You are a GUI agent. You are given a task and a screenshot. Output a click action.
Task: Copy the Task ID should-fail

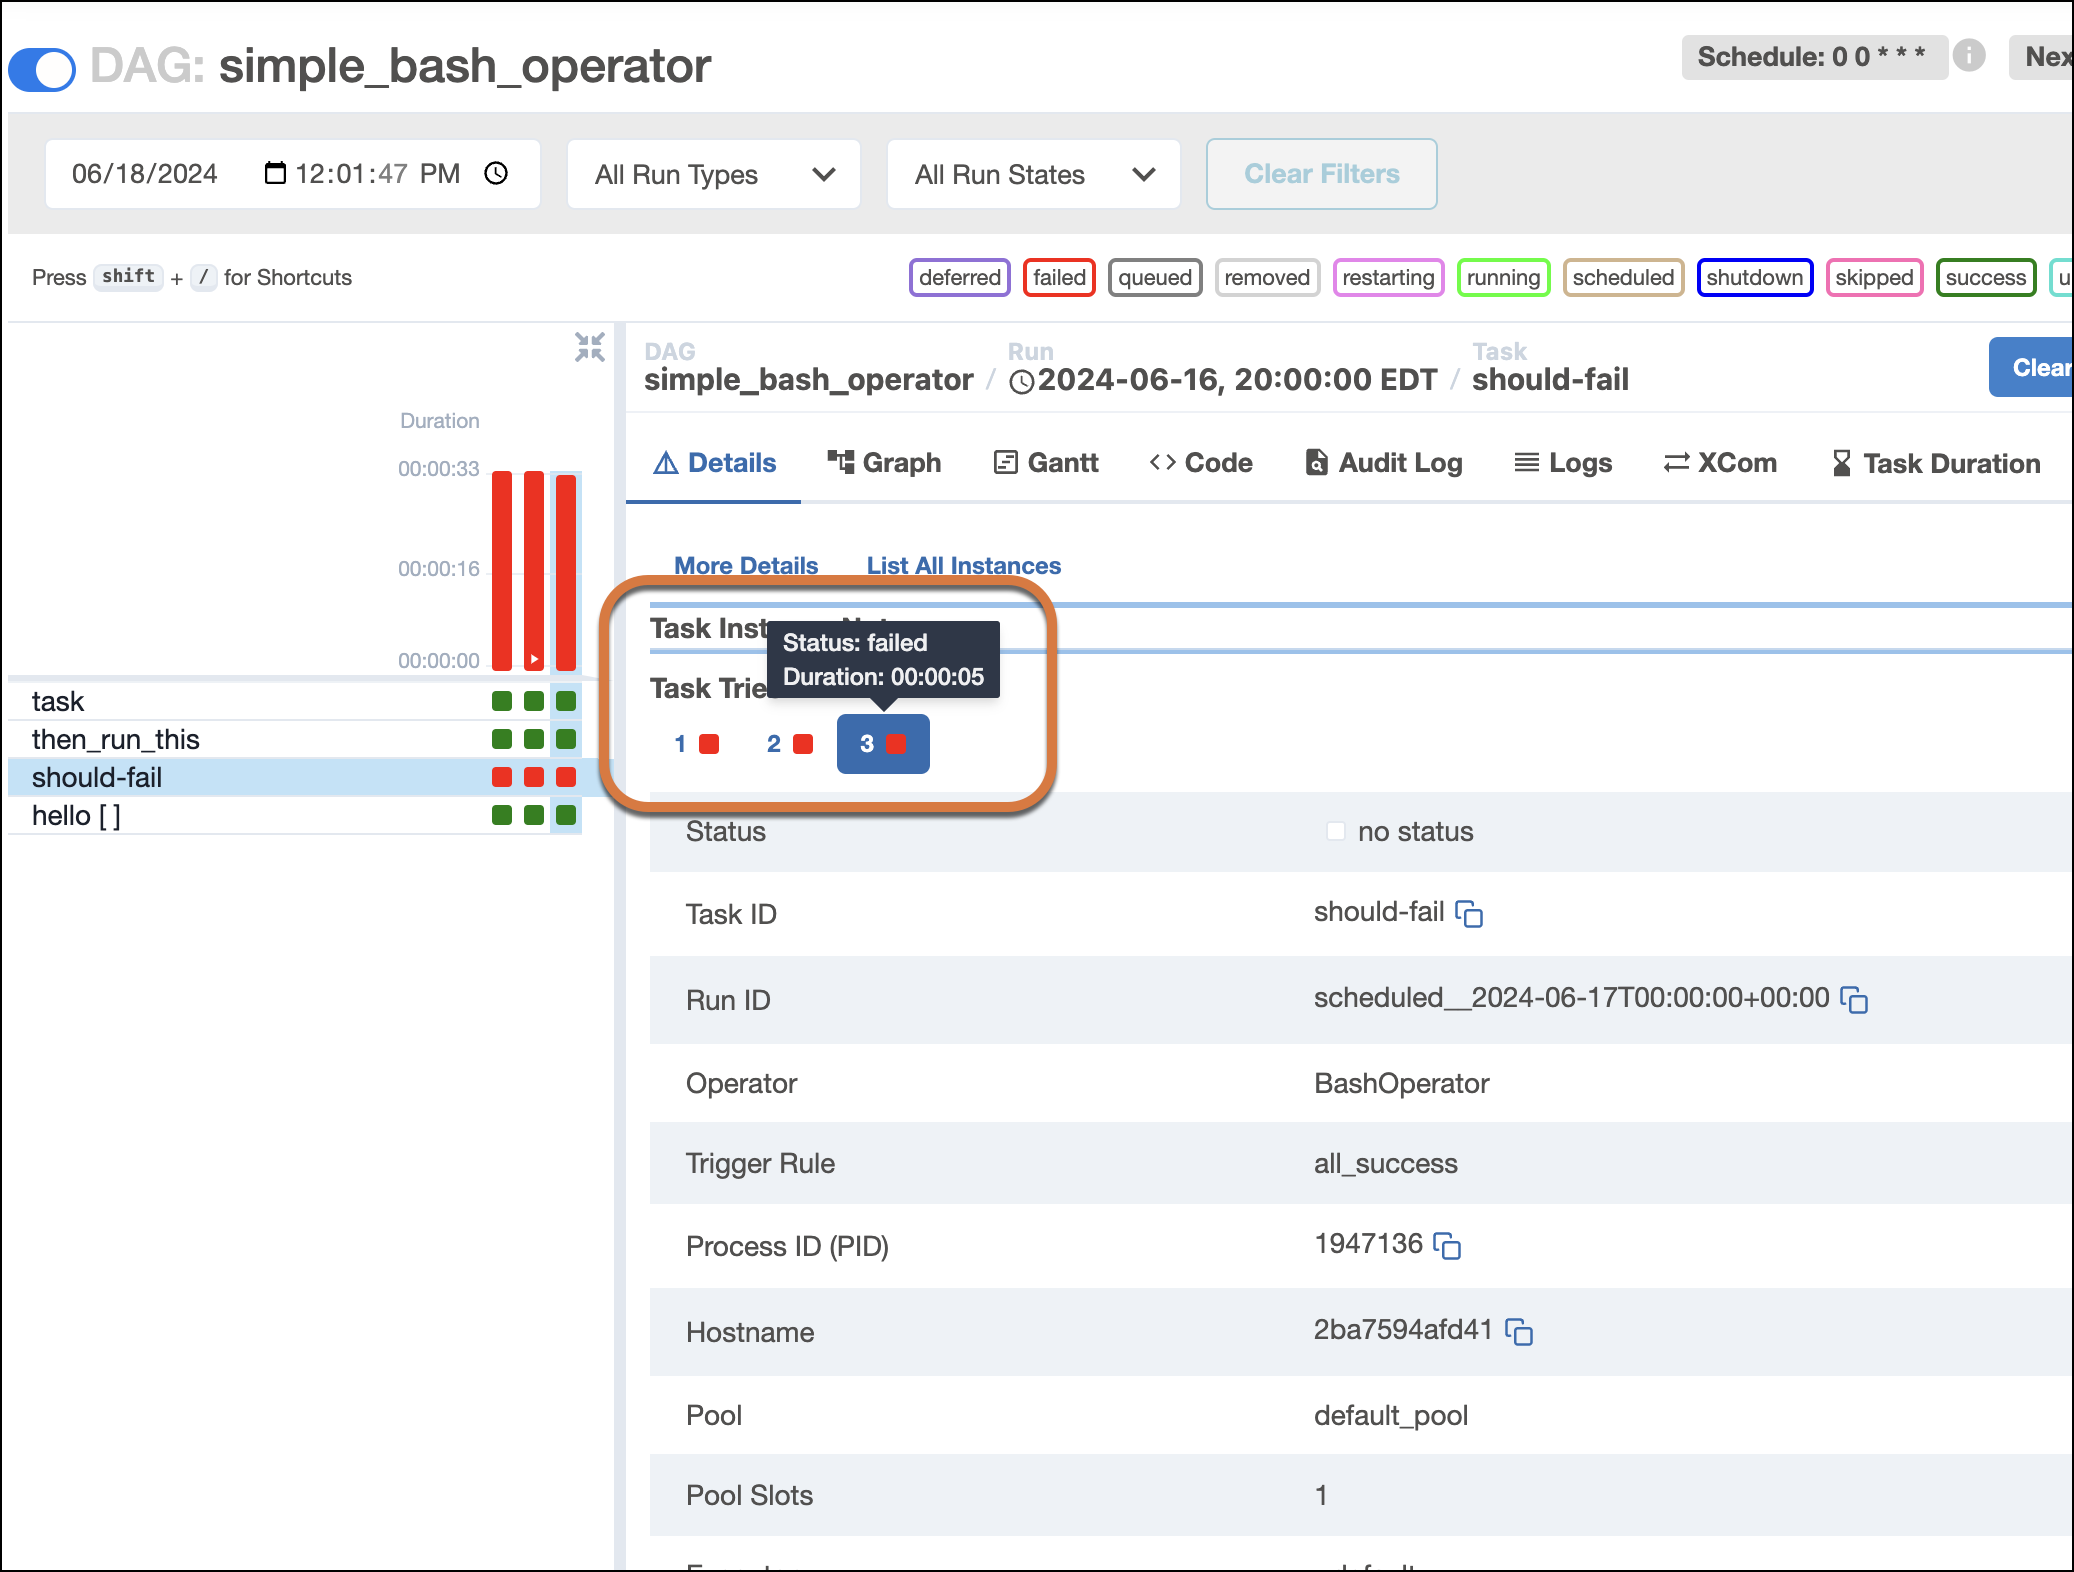(x=1469, y=913)
